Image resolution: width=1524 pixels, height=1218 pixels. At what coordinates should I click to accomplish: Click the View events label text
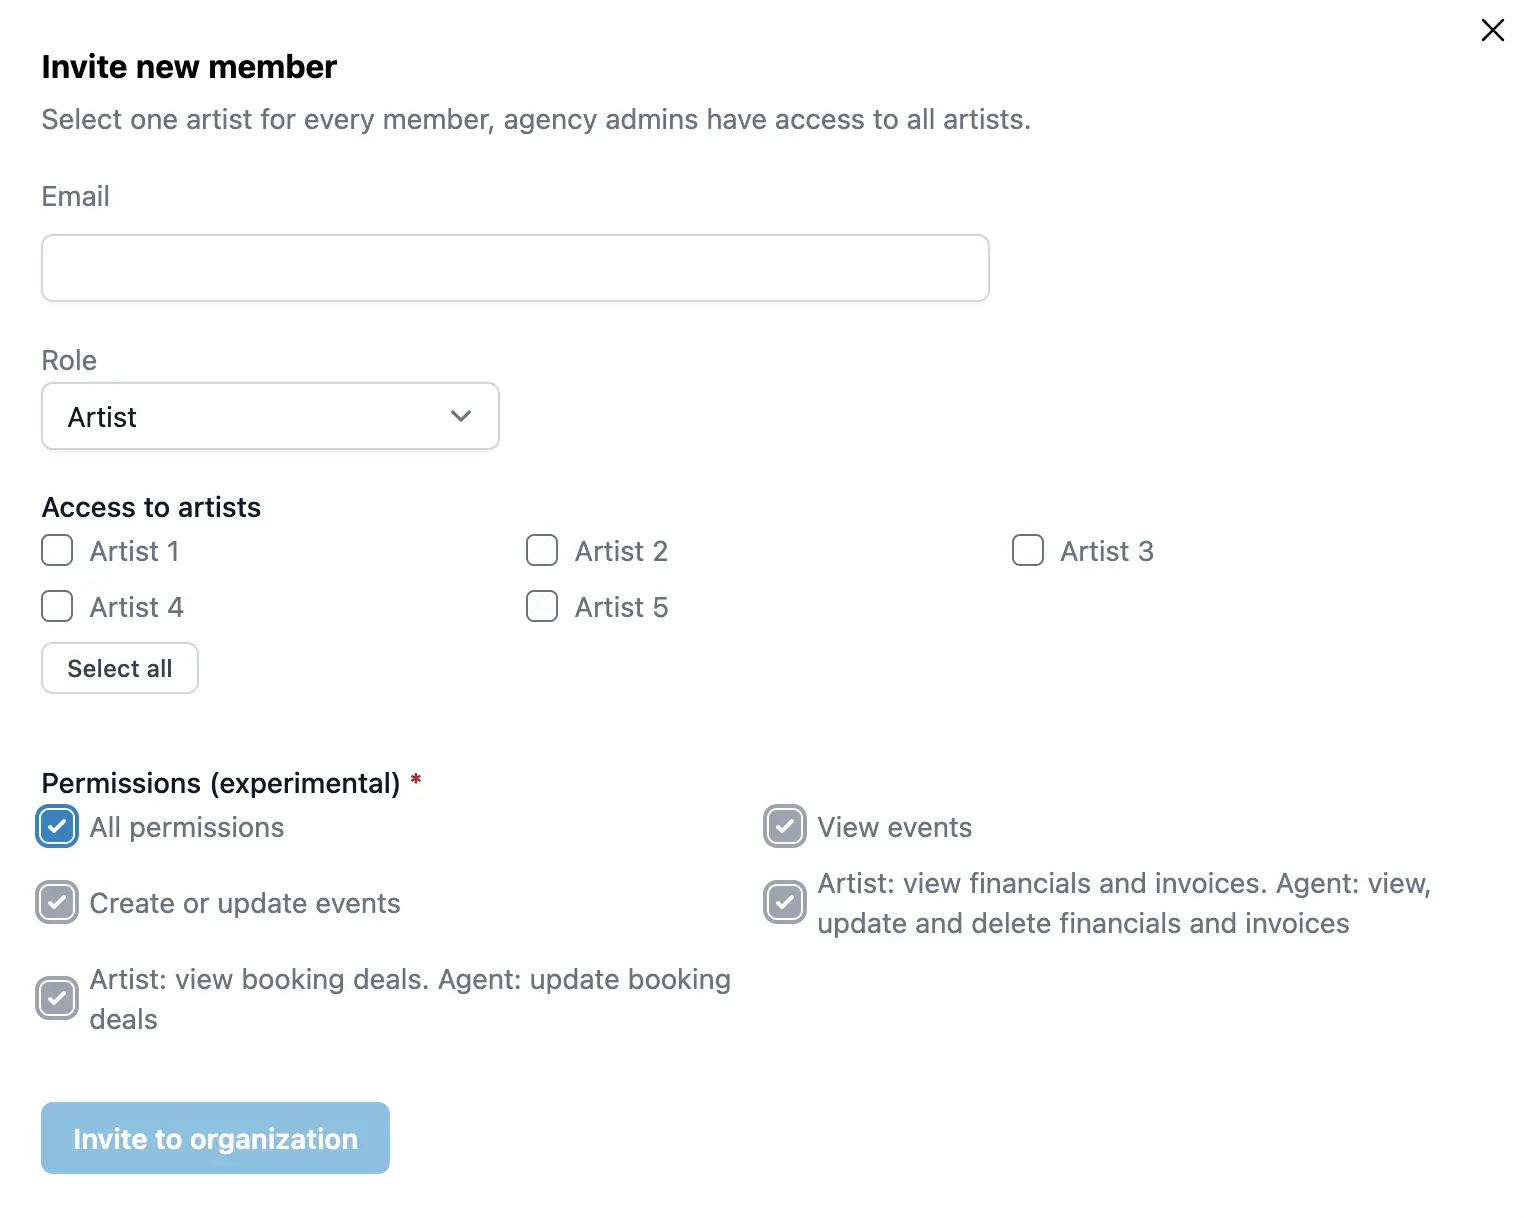[x=894, y=827]
